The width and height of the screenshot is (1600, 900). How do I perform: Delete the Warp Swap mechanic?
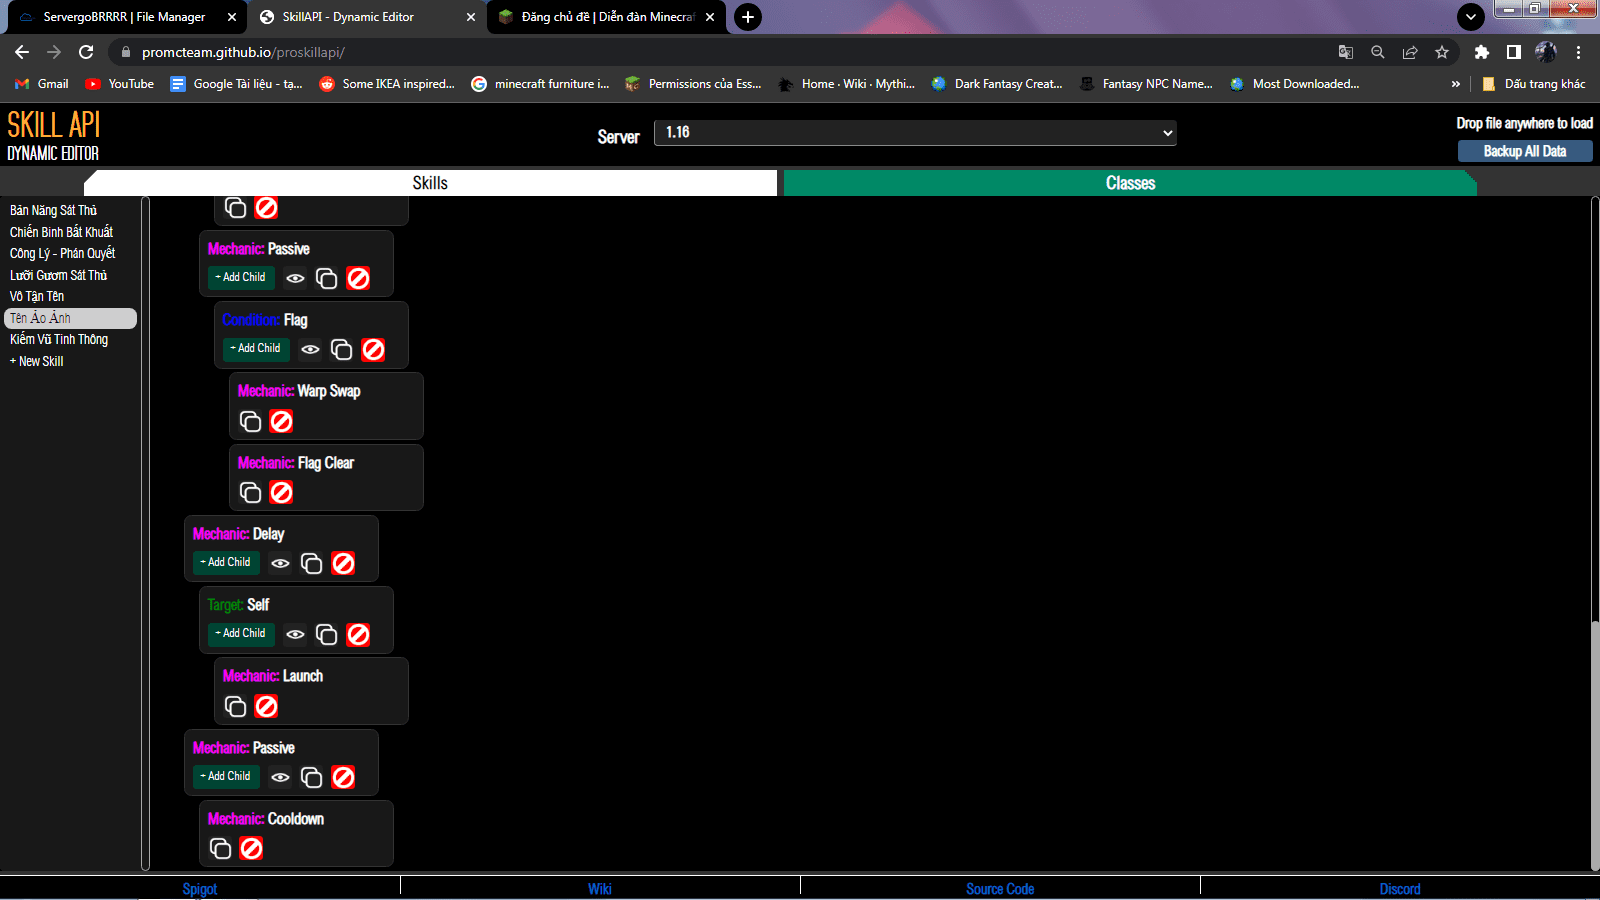pyautogui.click(x=282, y=421)
